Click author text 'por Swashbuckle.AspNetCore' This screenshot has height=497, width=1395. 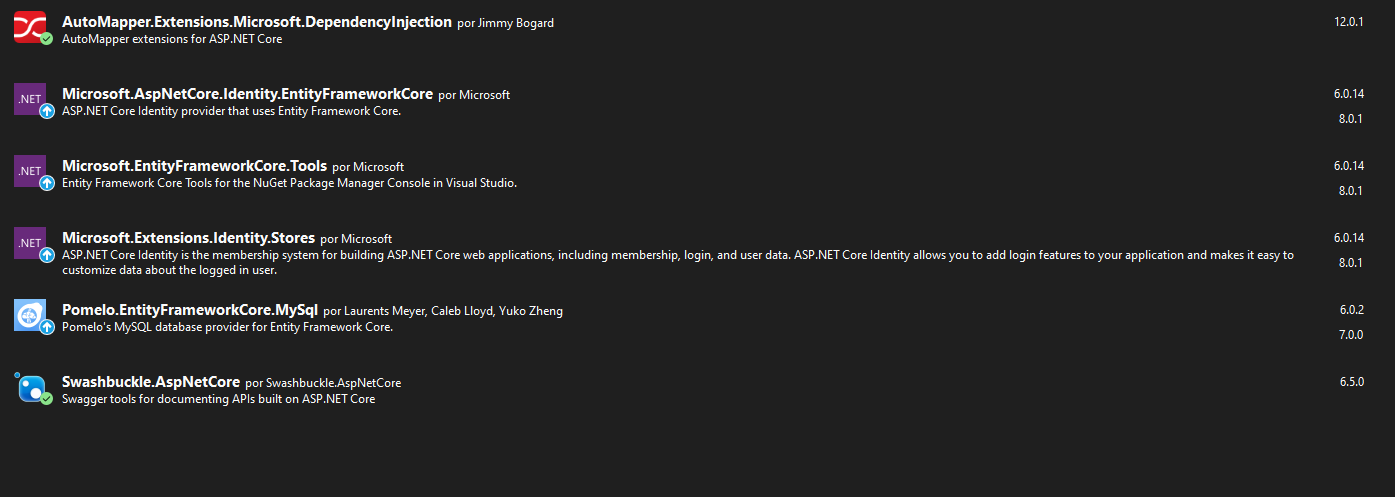click(323, 383)
